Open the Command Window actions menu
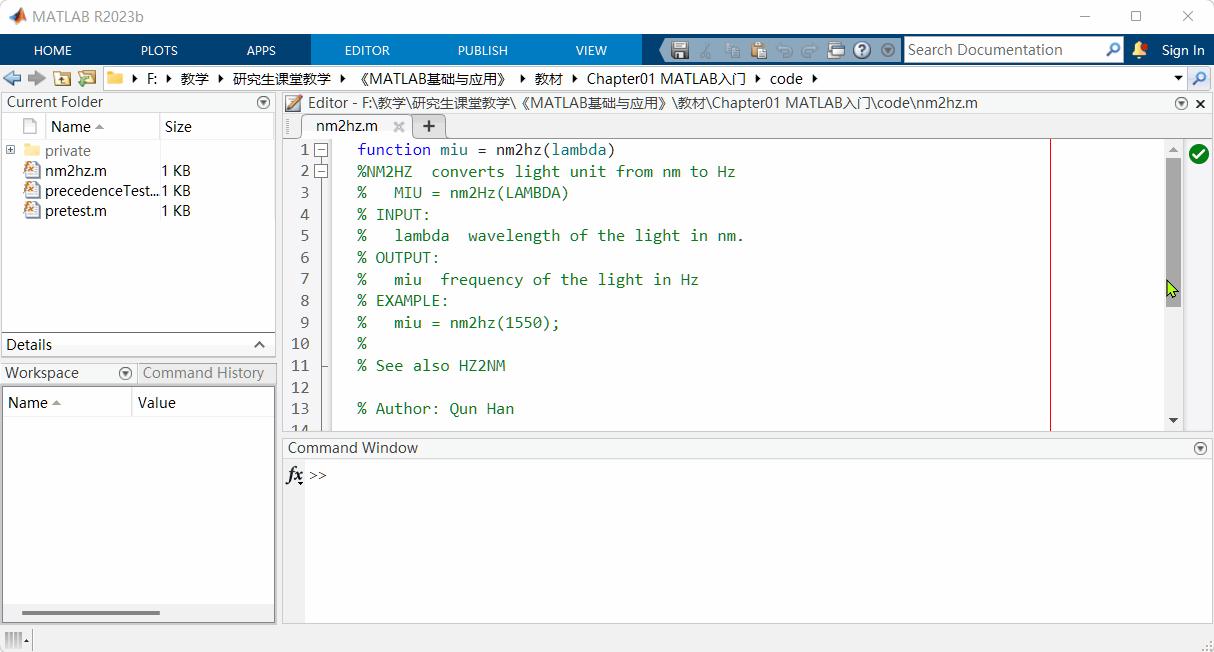1214x652 pixels. [1199, 448]
